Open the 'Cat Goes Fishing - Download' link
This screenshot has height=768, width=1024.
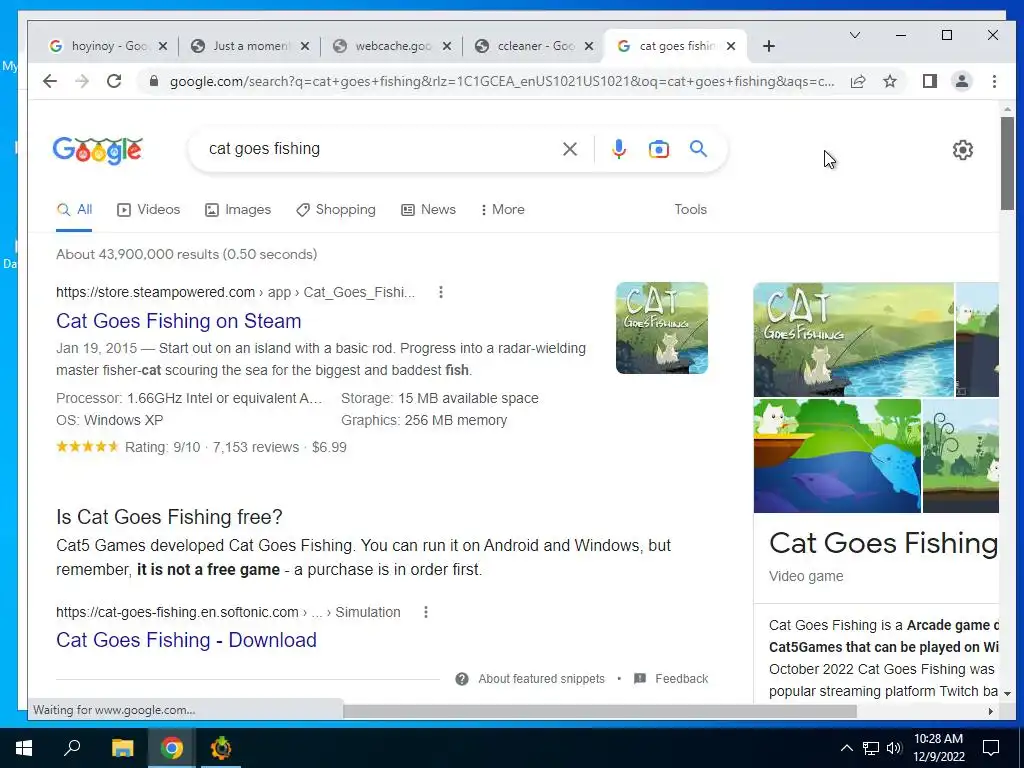[x=186, y=640]
